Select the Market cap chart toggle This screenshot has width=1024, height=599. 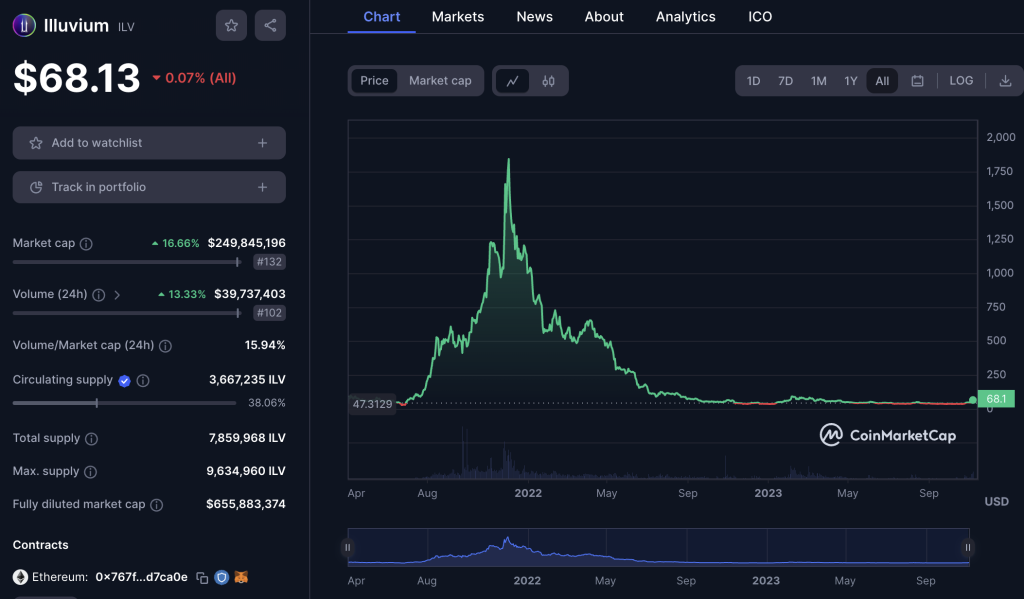[440, 81]
